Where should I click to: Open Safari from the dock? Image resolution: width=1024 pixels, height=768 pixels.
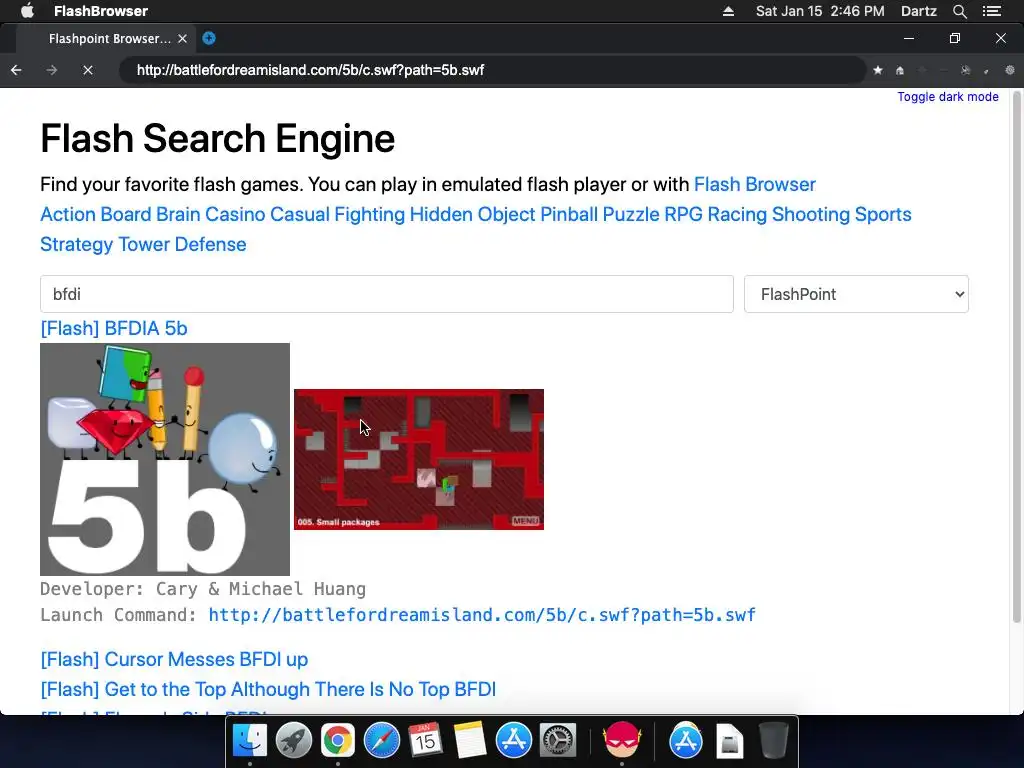(382, 741)
